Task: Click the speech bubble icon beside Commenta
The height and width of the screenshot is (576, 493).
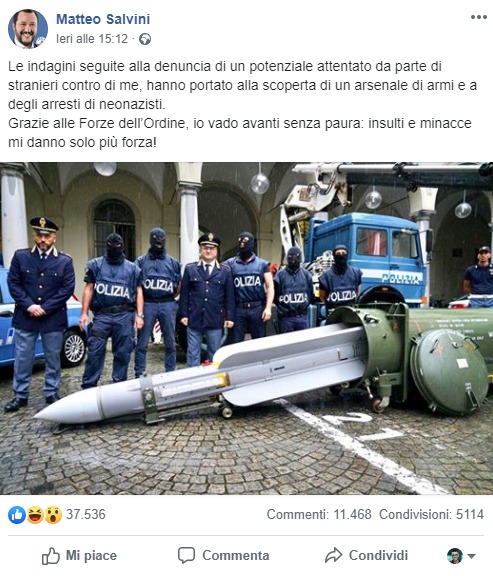Action: (x=187, y=555)
